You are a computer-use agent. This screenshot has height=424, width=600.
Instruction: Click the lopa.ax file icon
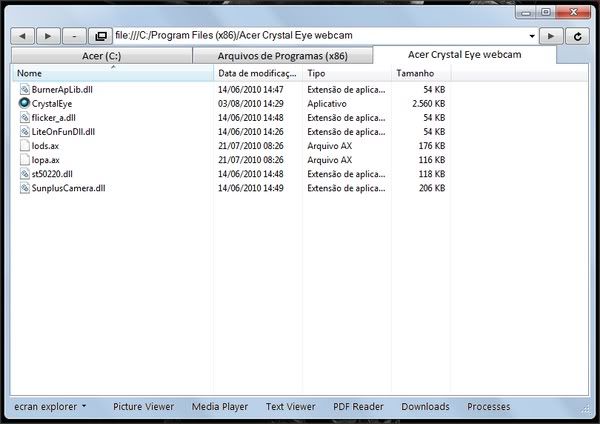(x=24, y=160)
